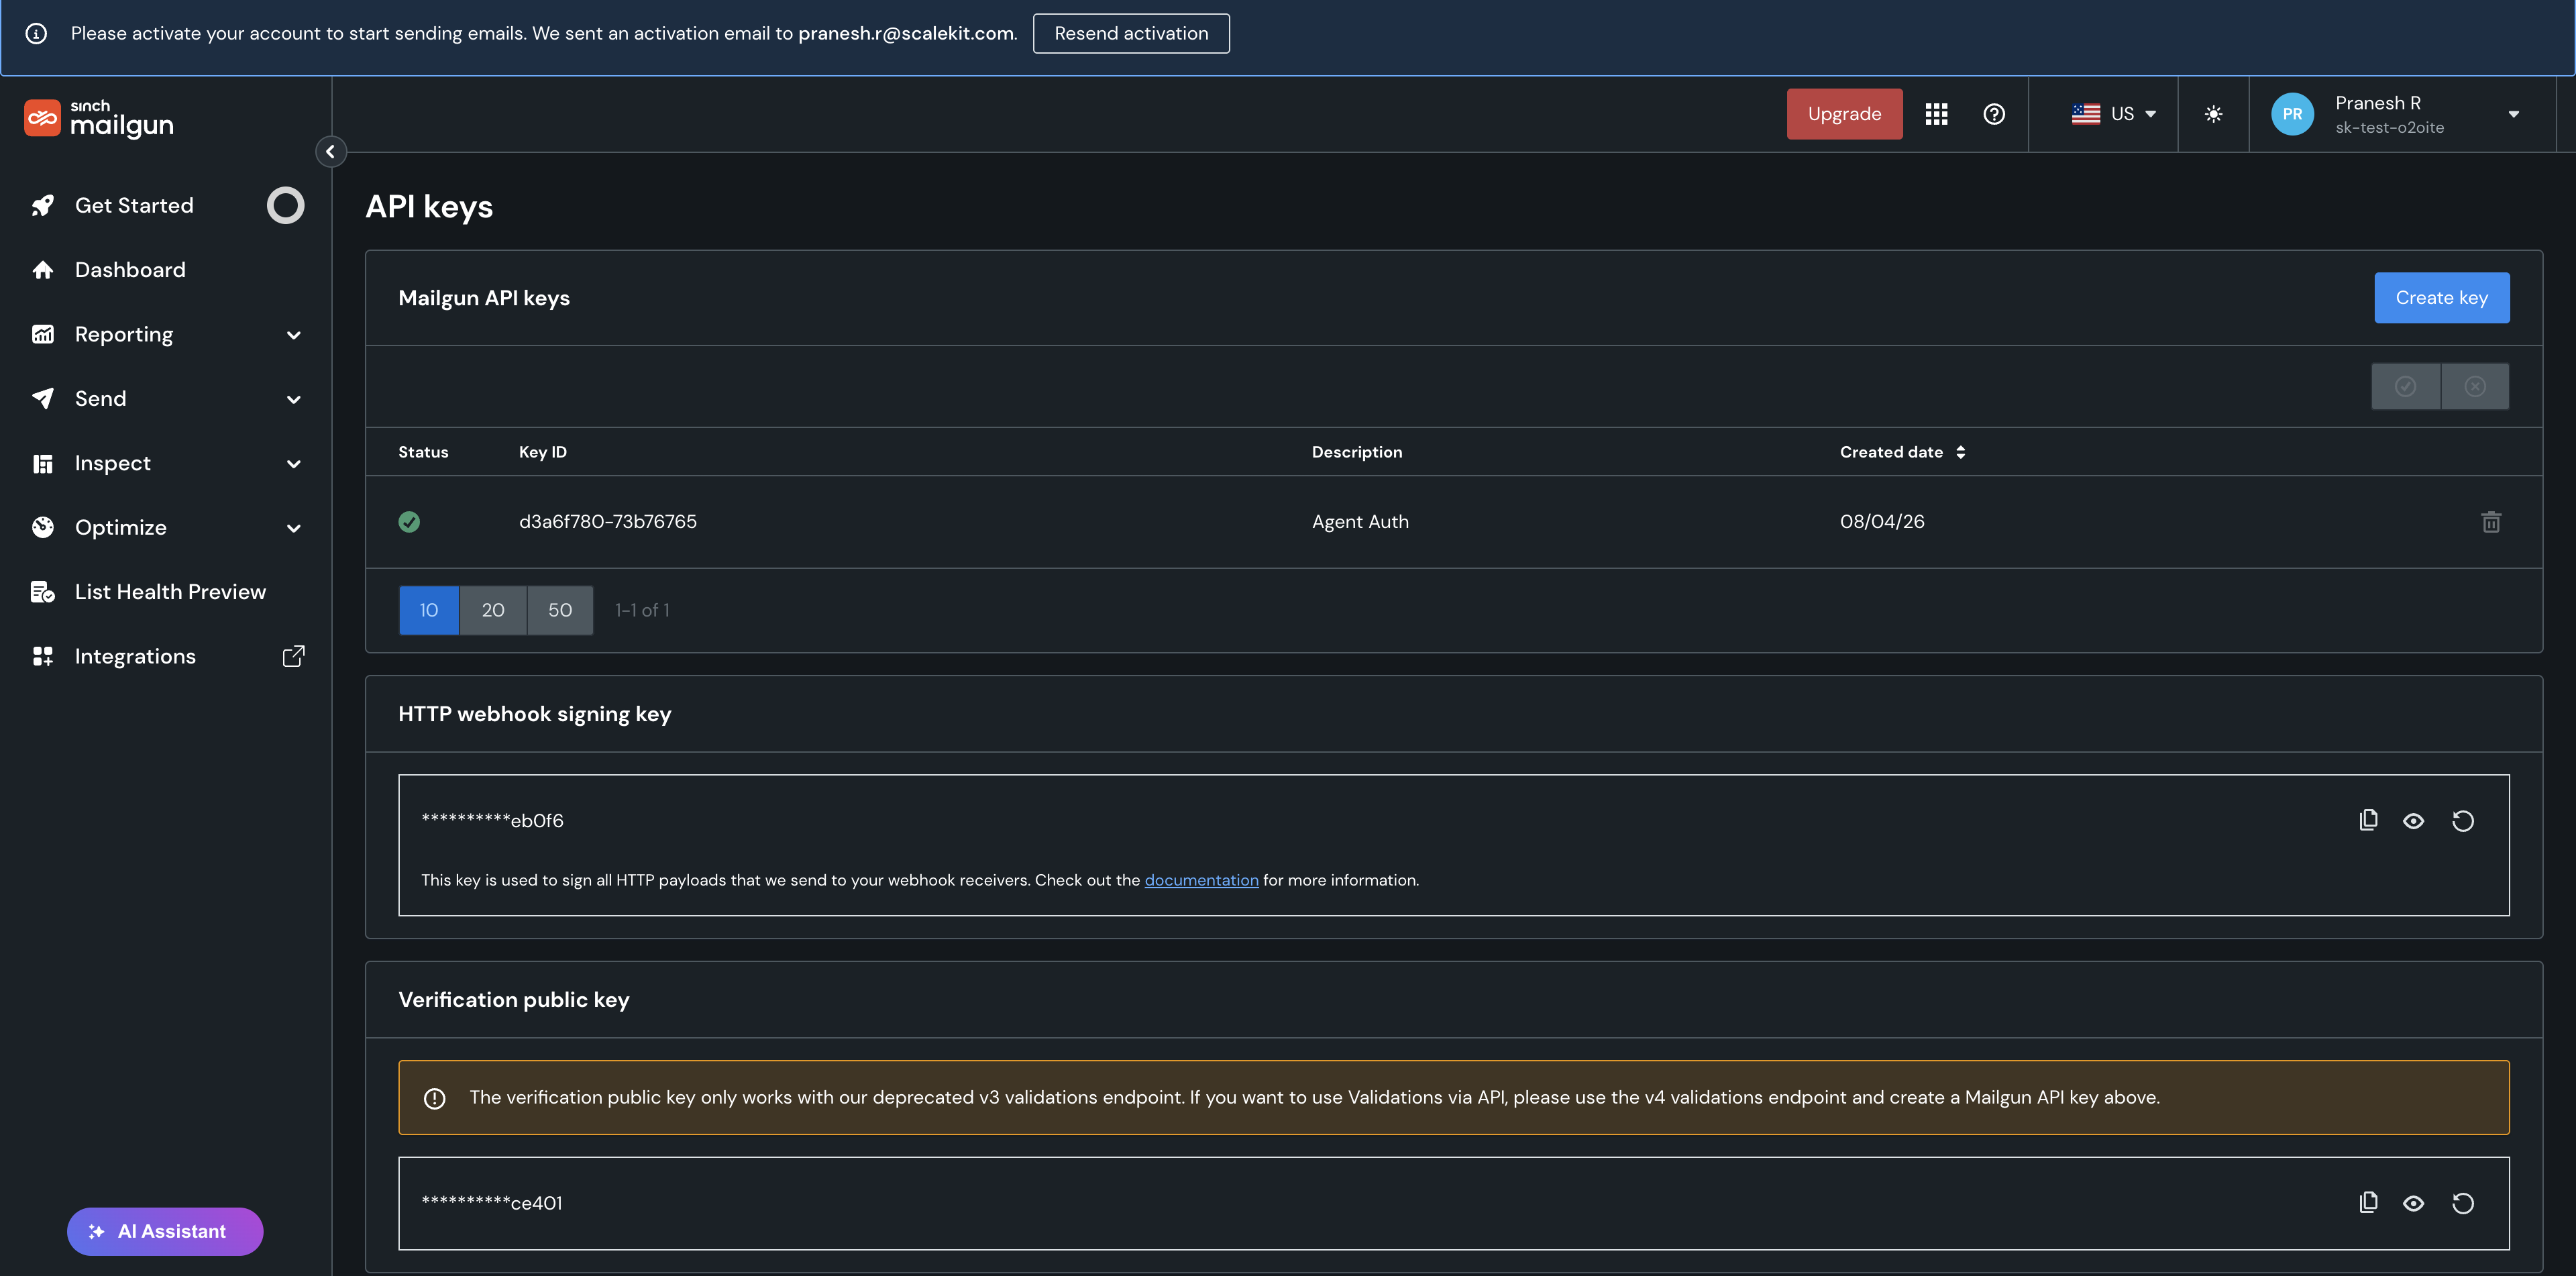Image resolution: width=2576 pixels, height=1276 pixels.
Task: Reveal the HTTP webhook signing key
Action: 2413,821
